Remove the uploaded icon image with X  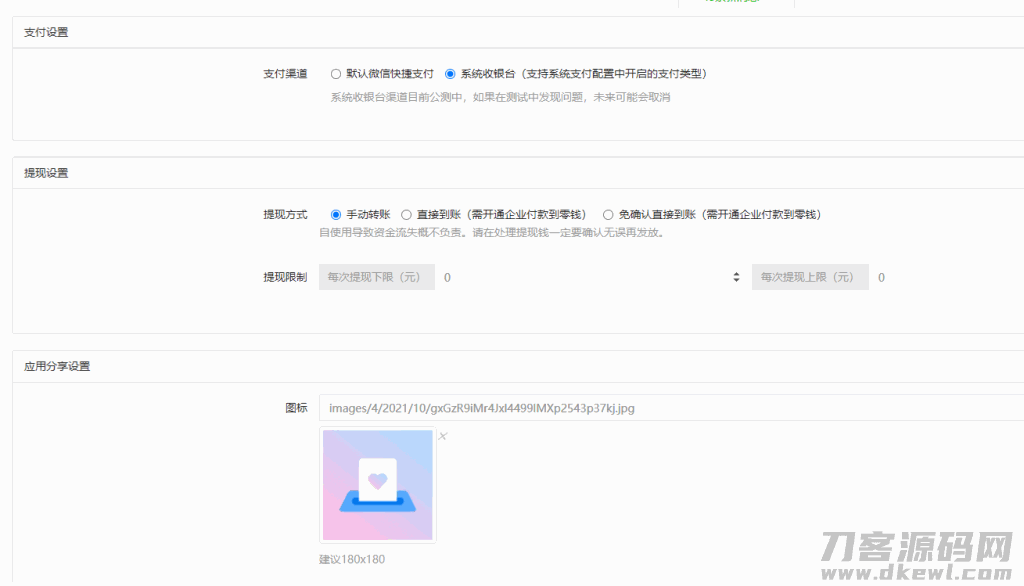pyautogui.click(x=443, y=436)
